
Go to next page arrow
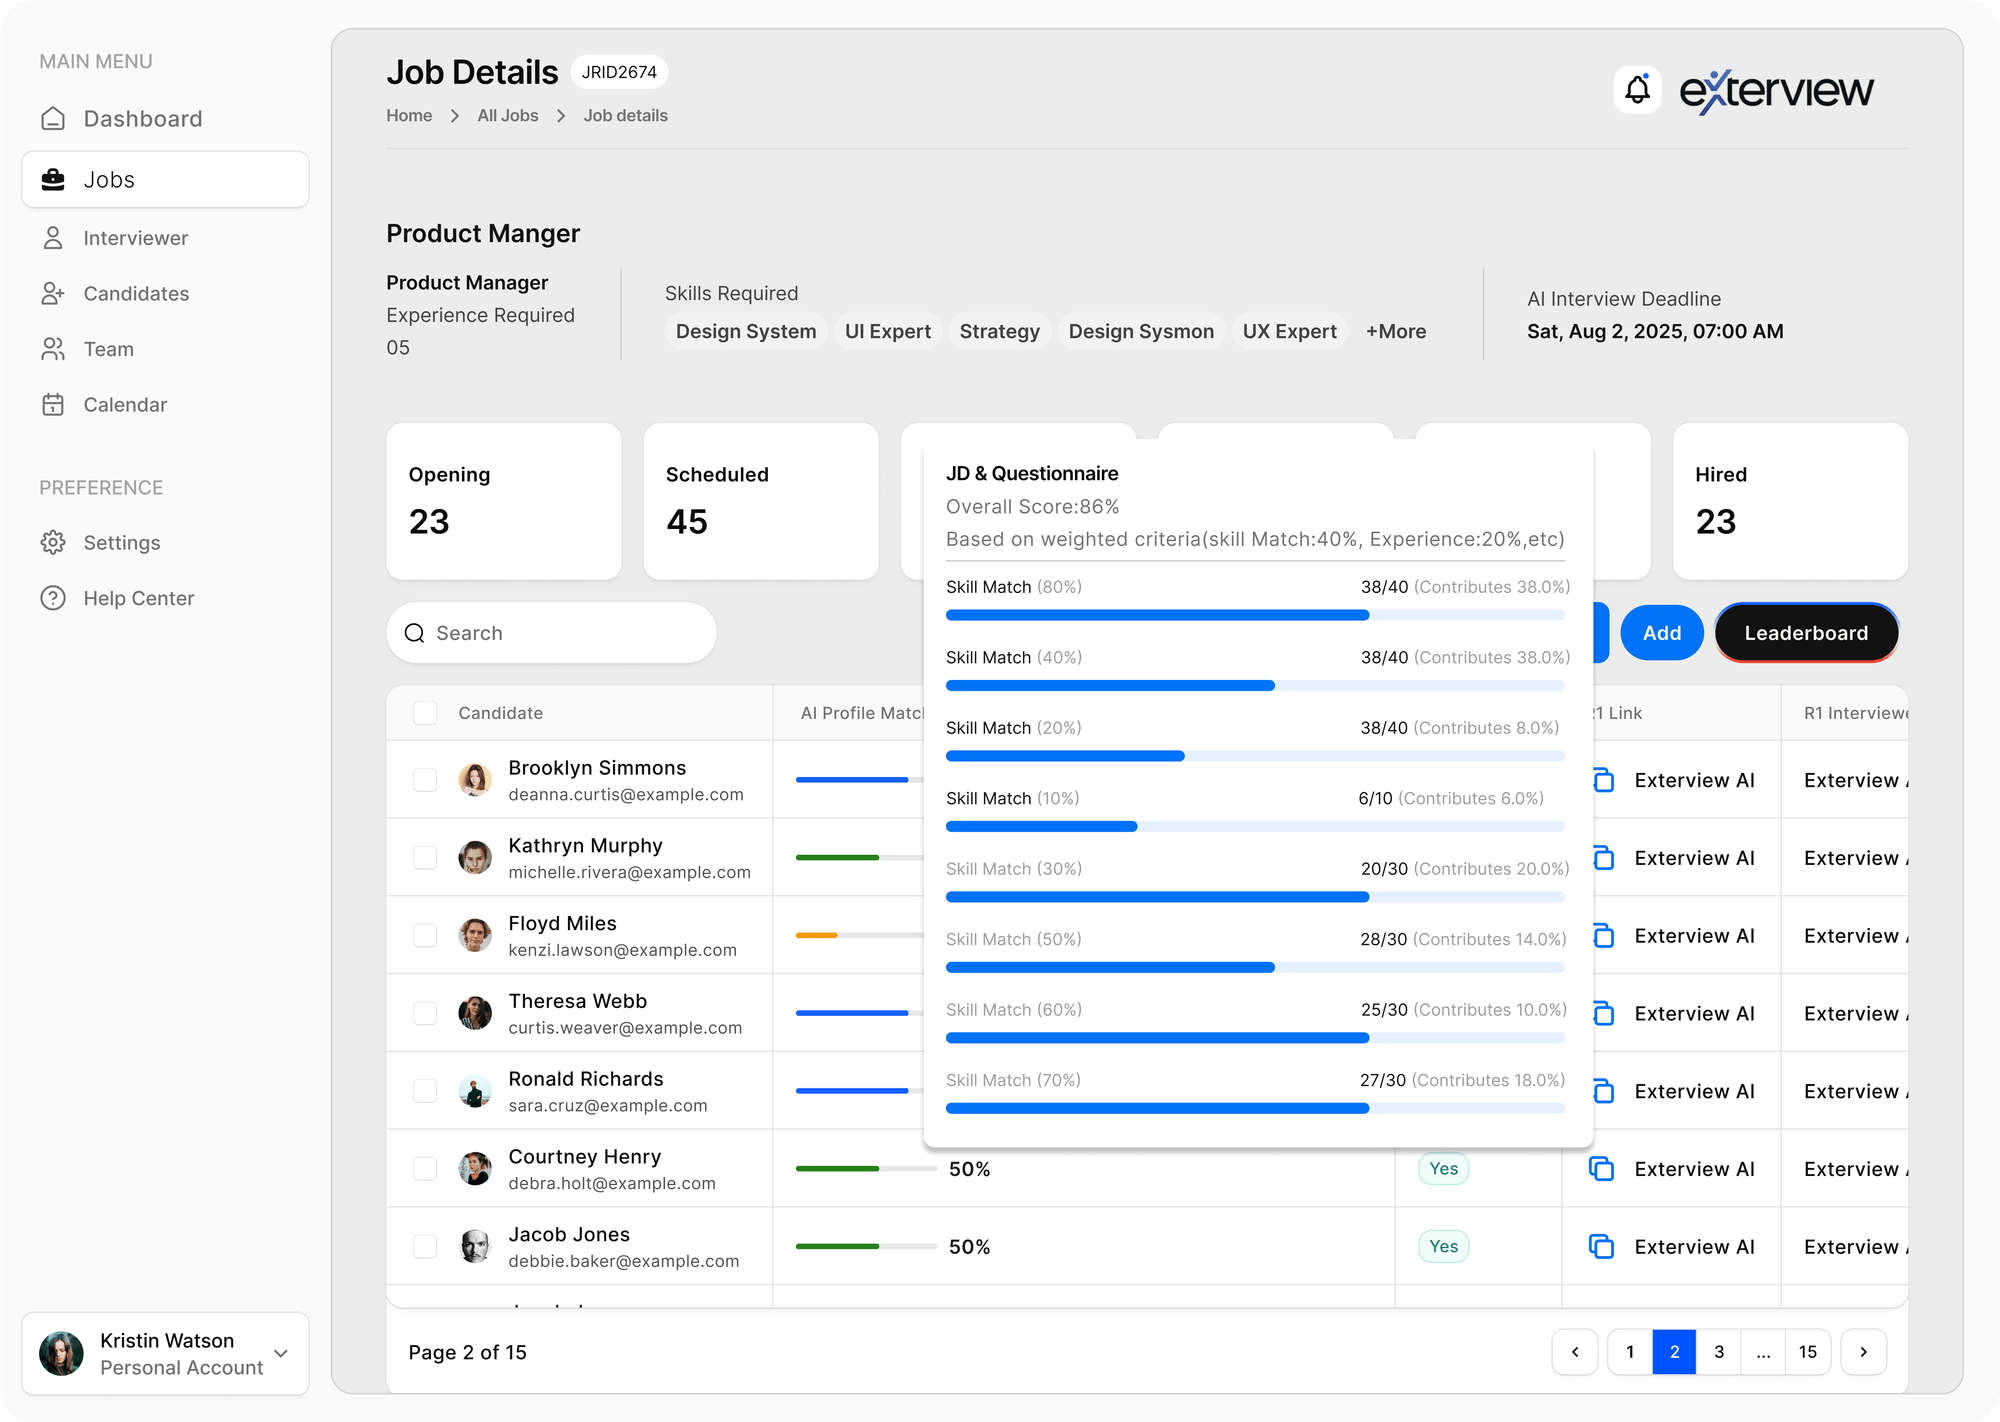1863,1352
